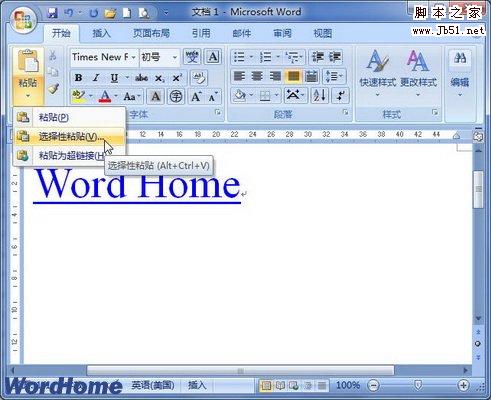Toggle underline formatting
The height and width of the screenshot is (400, 491).
tap(114, 78)
